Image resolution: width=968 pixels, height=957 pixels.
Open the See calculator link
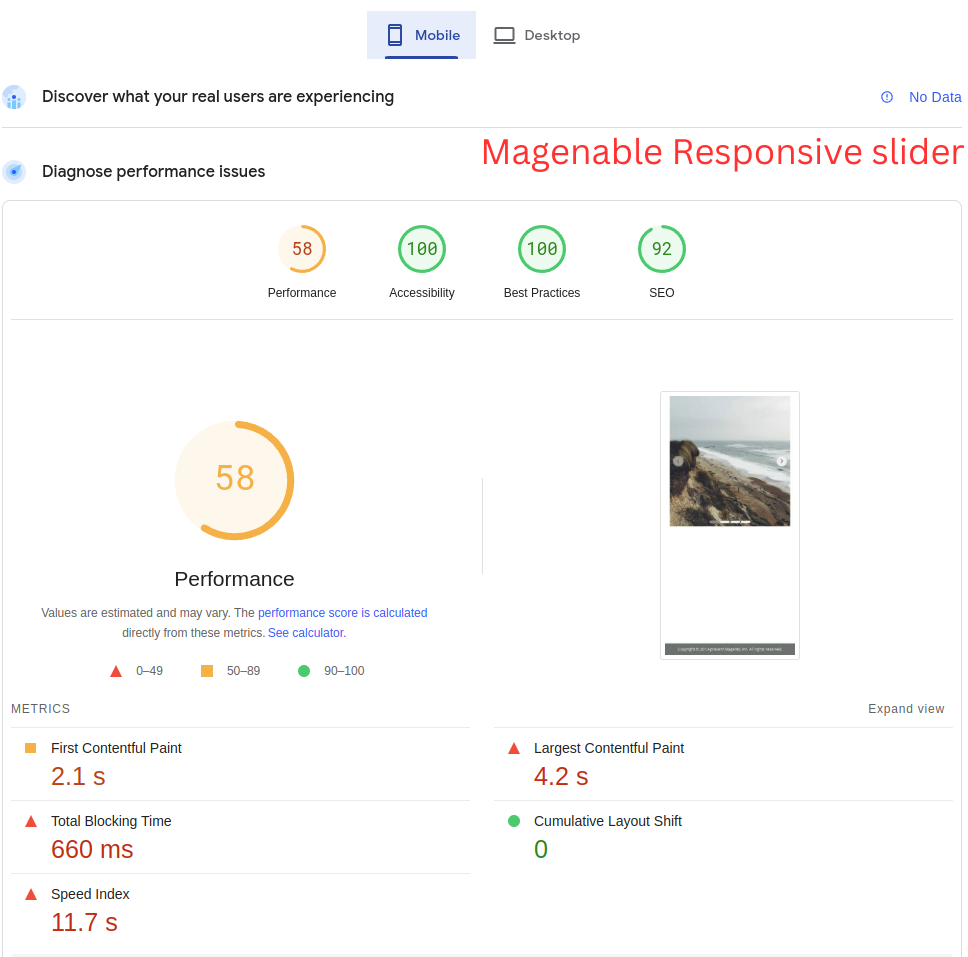coord(307,632)
